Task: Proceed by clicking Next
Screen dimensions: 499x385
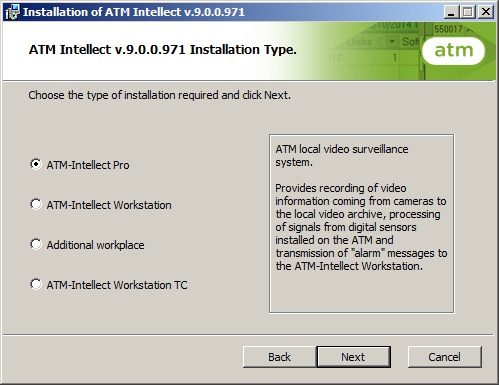Action: point(353,357)
